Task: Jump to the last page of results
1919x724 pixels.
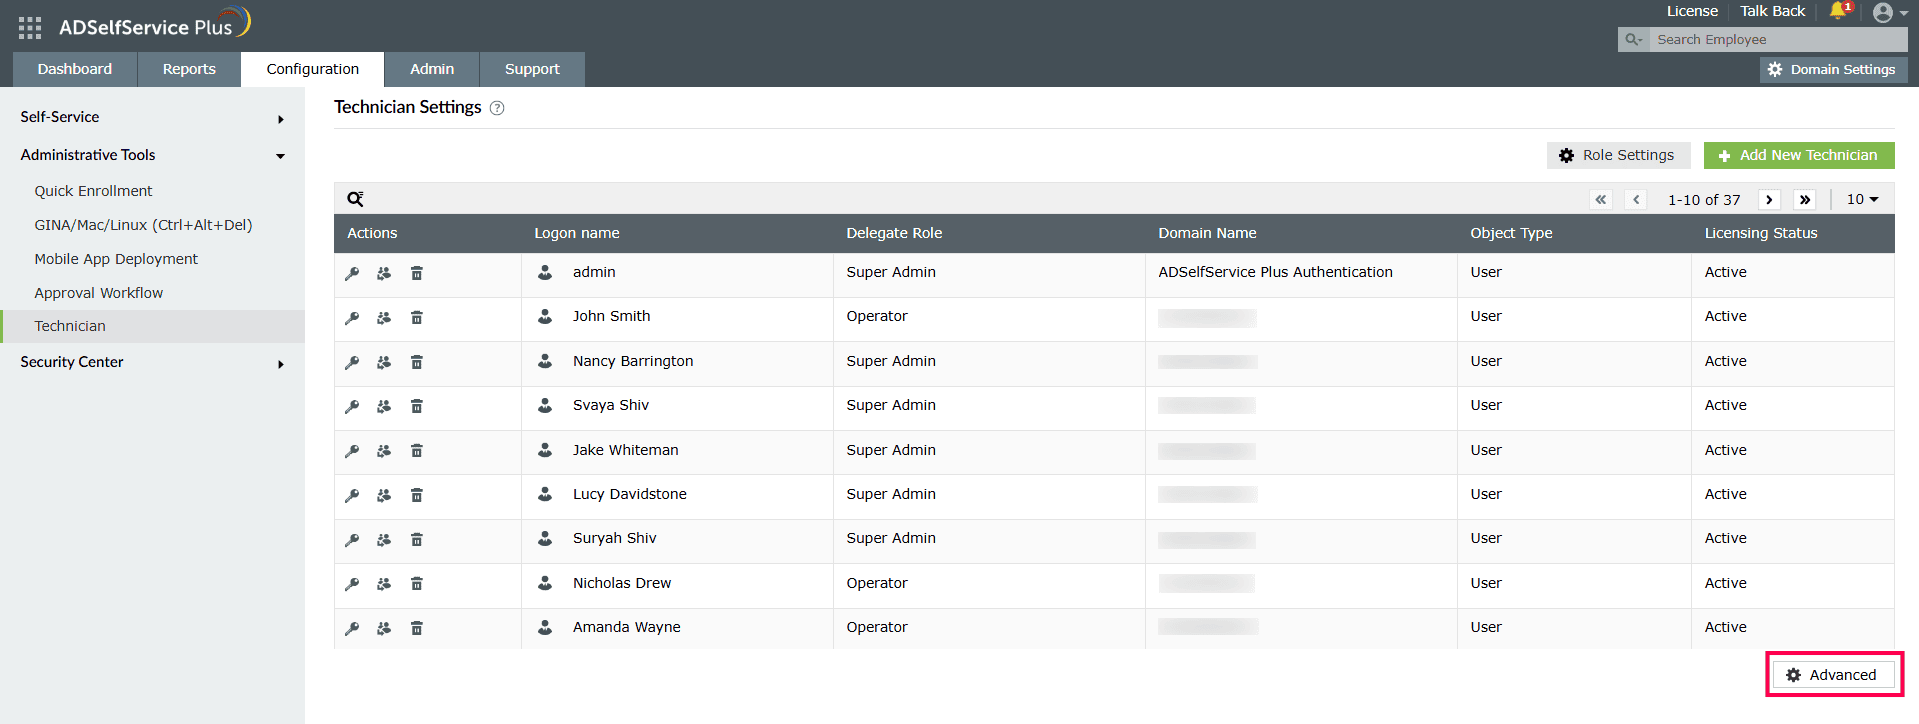Action: [1805, 199]
